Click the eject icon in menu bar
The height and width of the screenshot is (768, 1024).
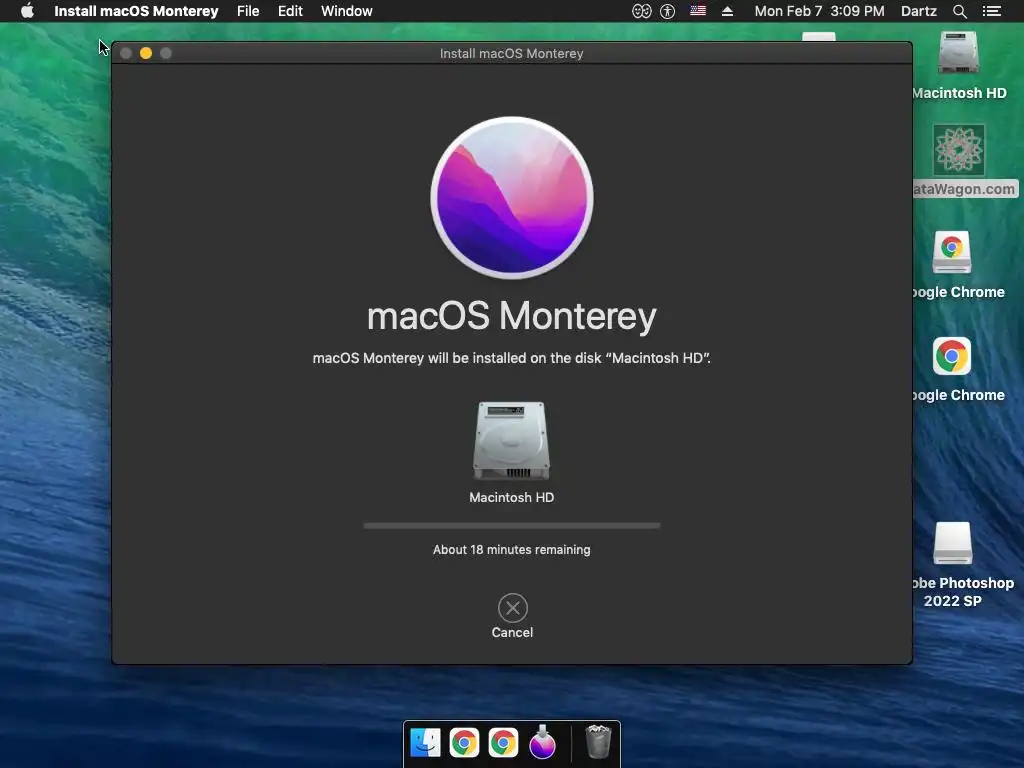click(728, 11)
